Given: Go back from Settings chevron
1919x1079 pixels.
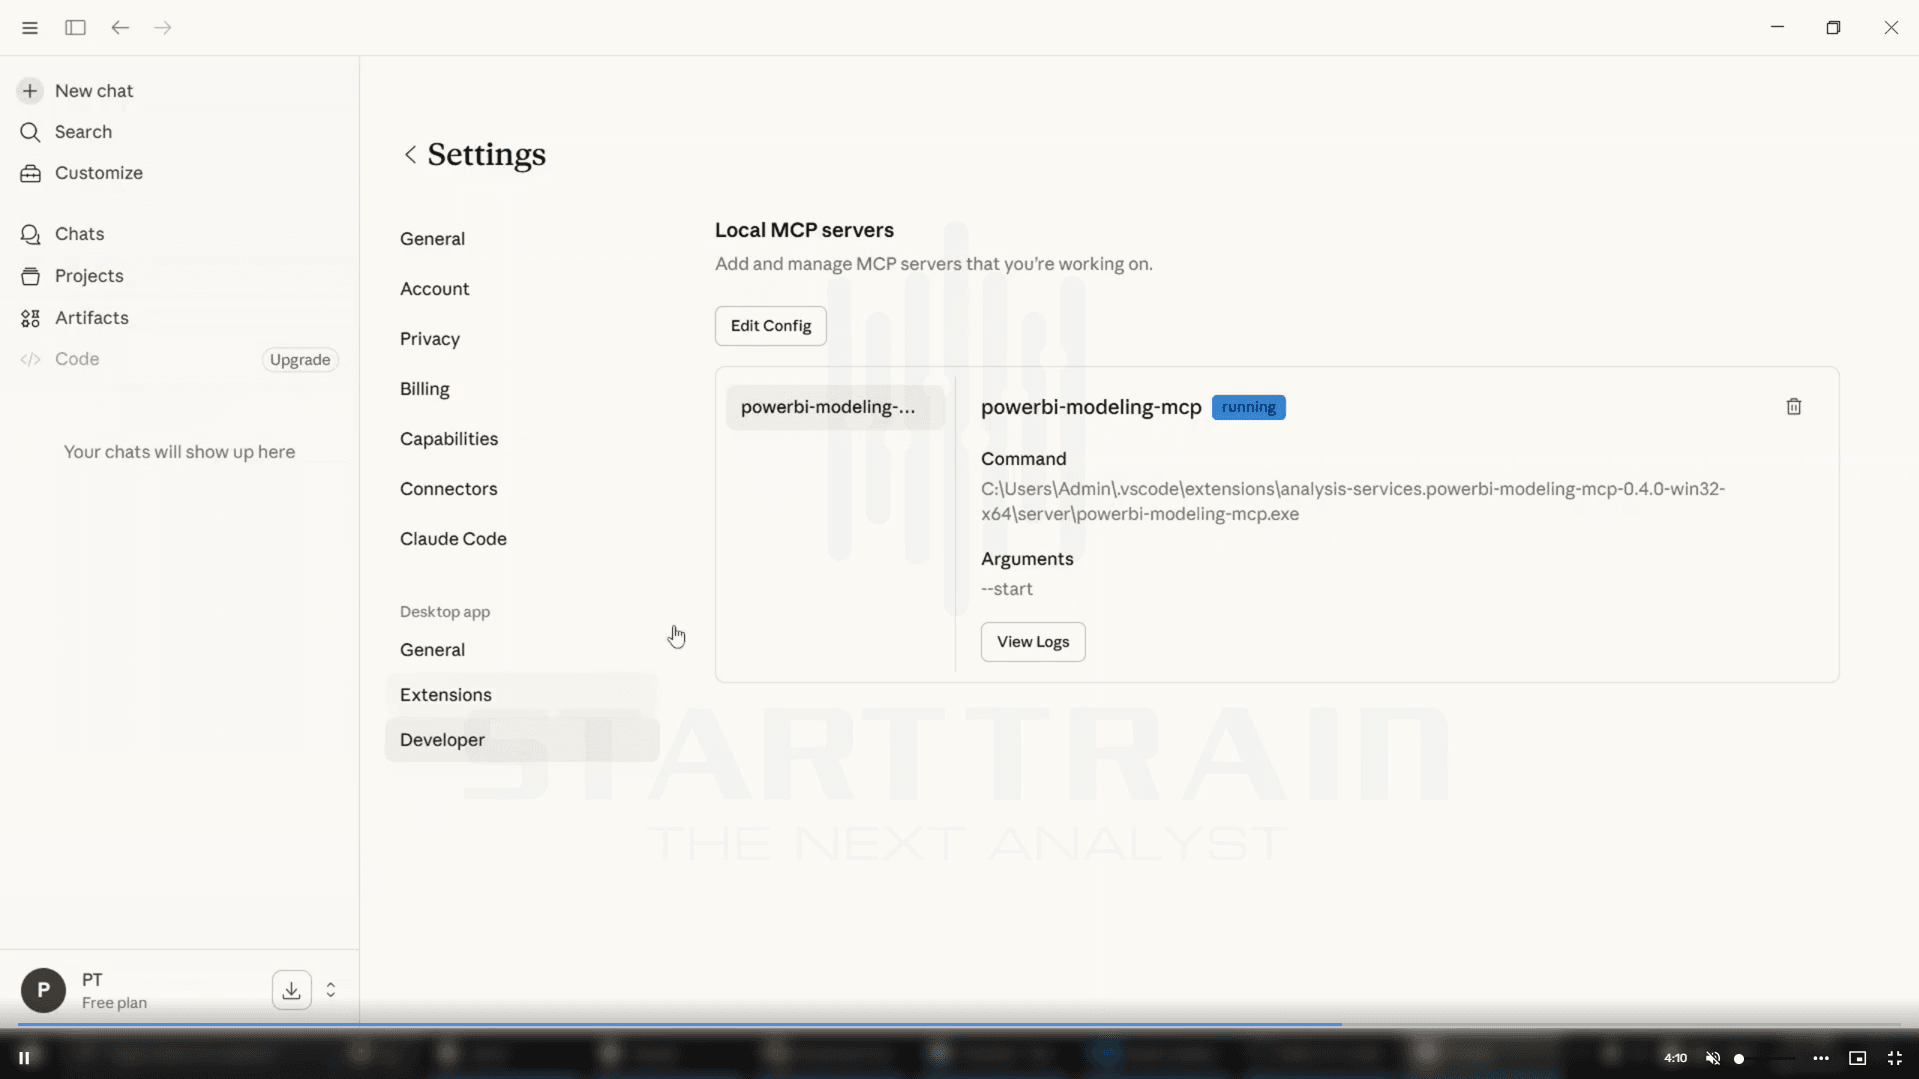Looking at the screenshot, I should tap(410, 154).
